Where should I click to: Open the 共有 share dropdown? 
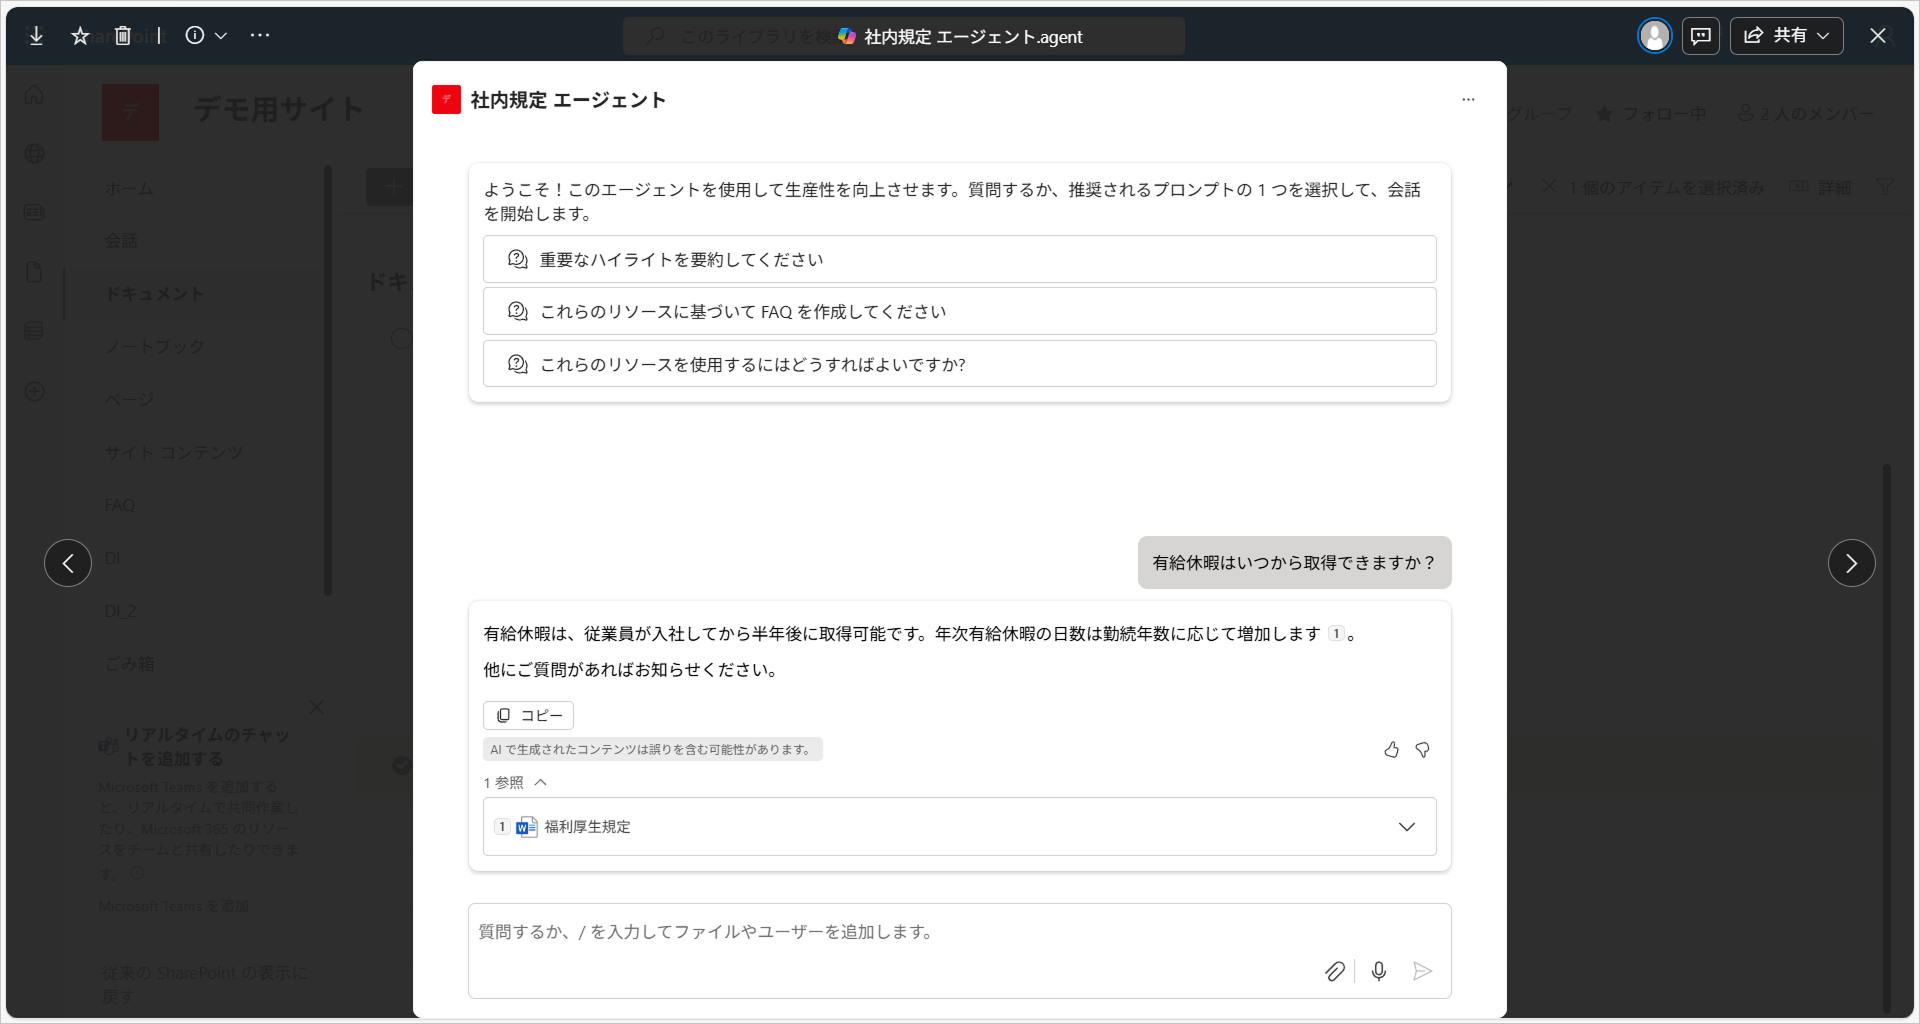(1786, 36)
